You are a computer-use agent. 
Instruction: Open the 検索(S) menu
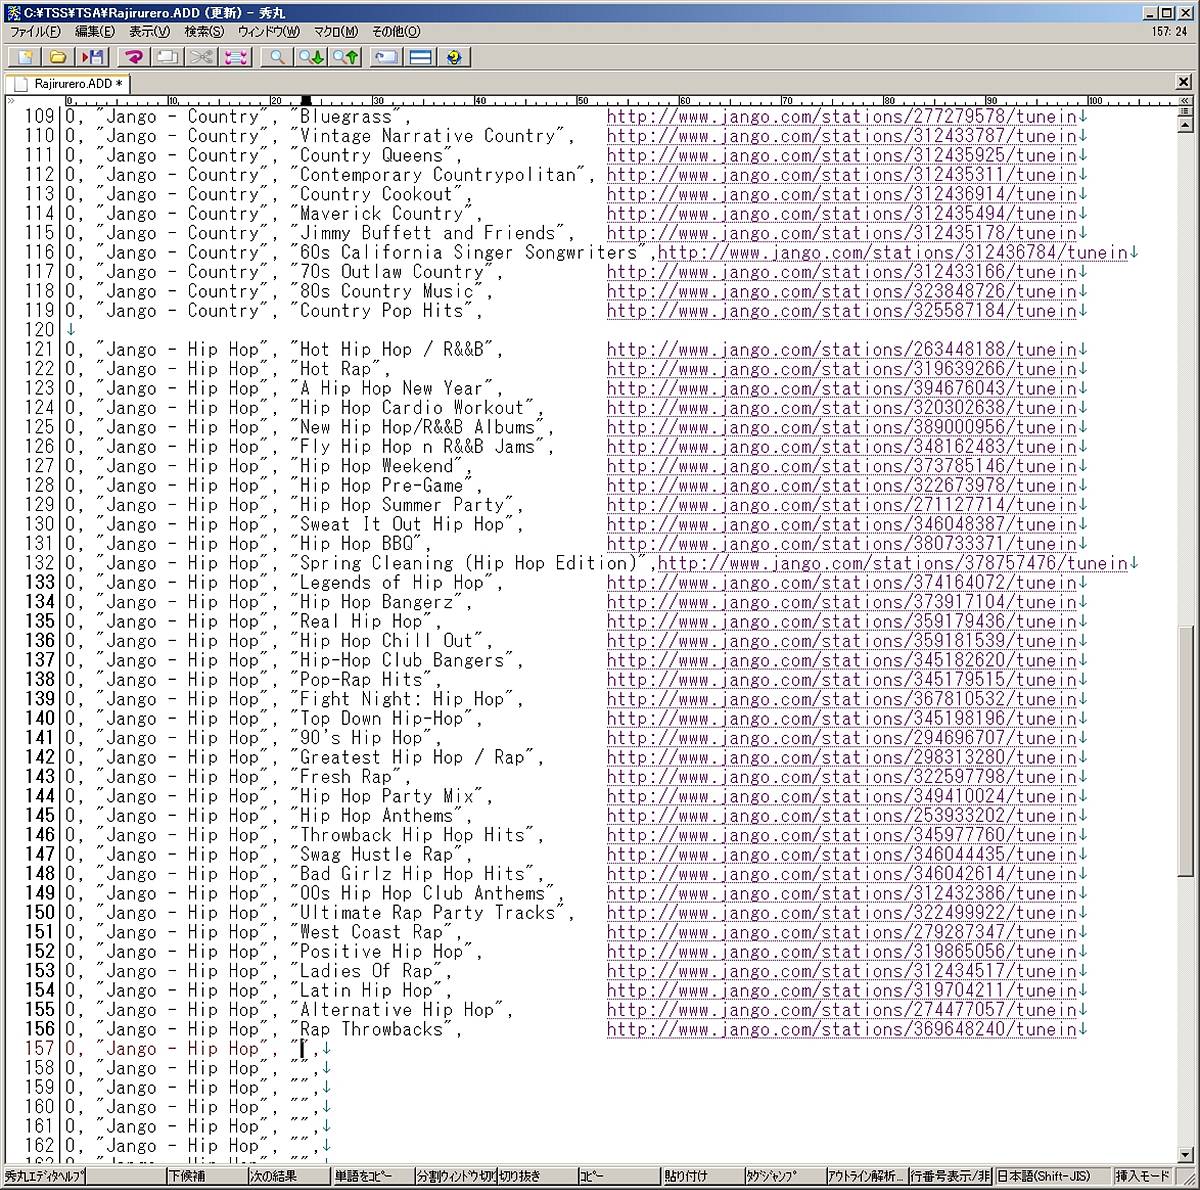[204, 32]
